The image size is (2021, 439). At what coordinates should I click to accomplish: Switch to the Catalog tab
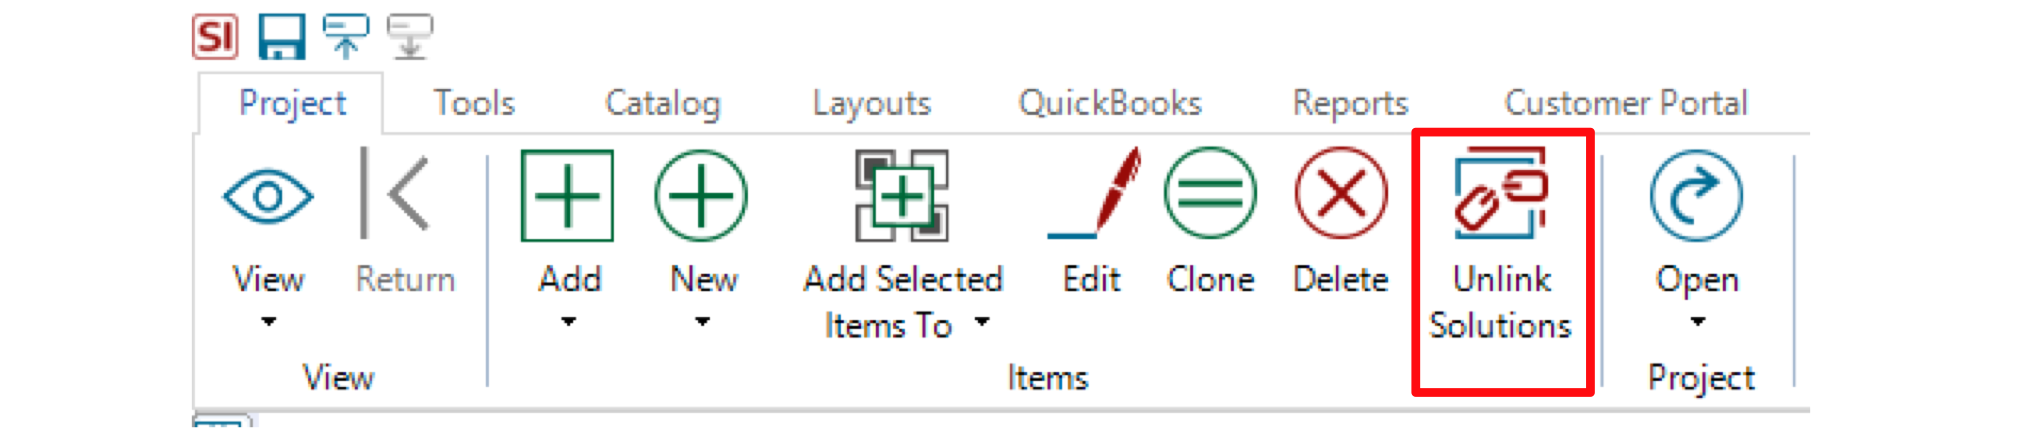point(662,103)
